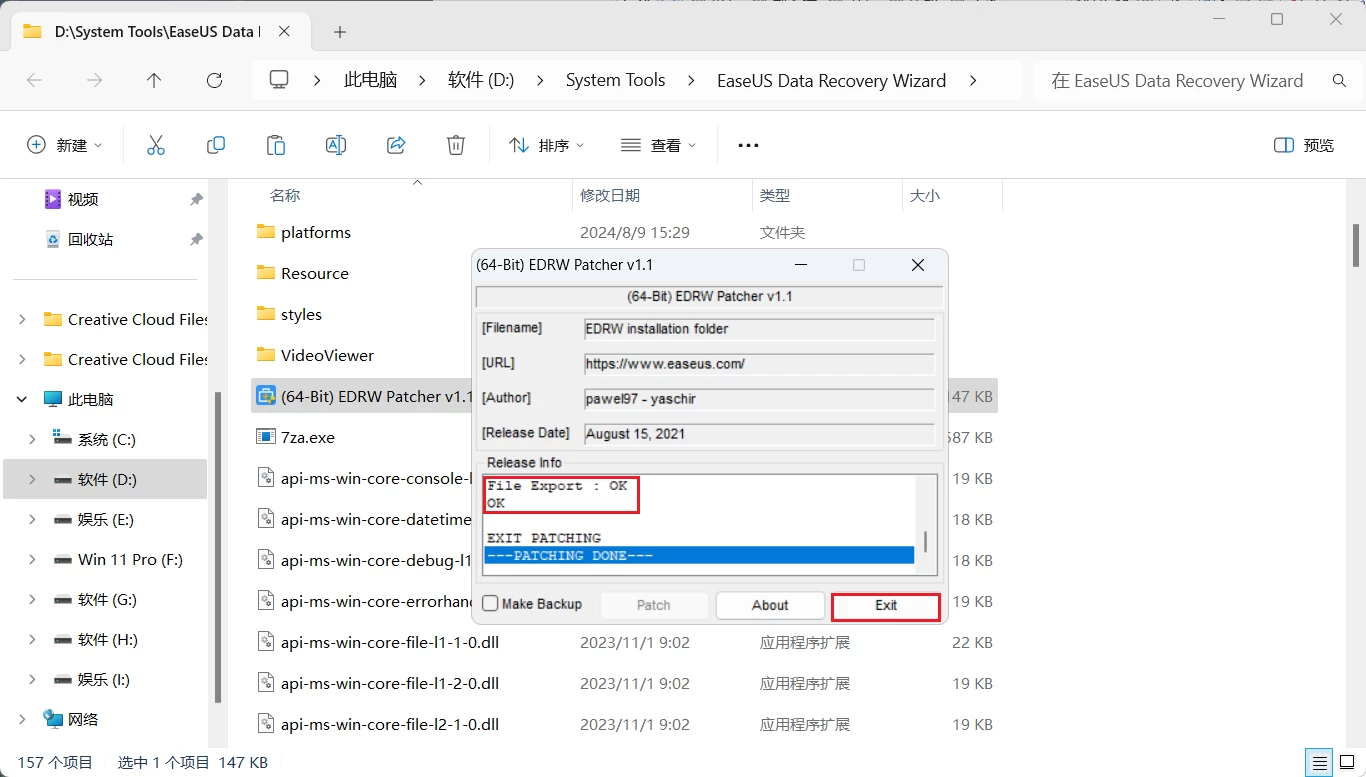1366x777 pixels.
Task: Select 软件 (G:) drive in sidebar
Action: click(x=106, y=599)
